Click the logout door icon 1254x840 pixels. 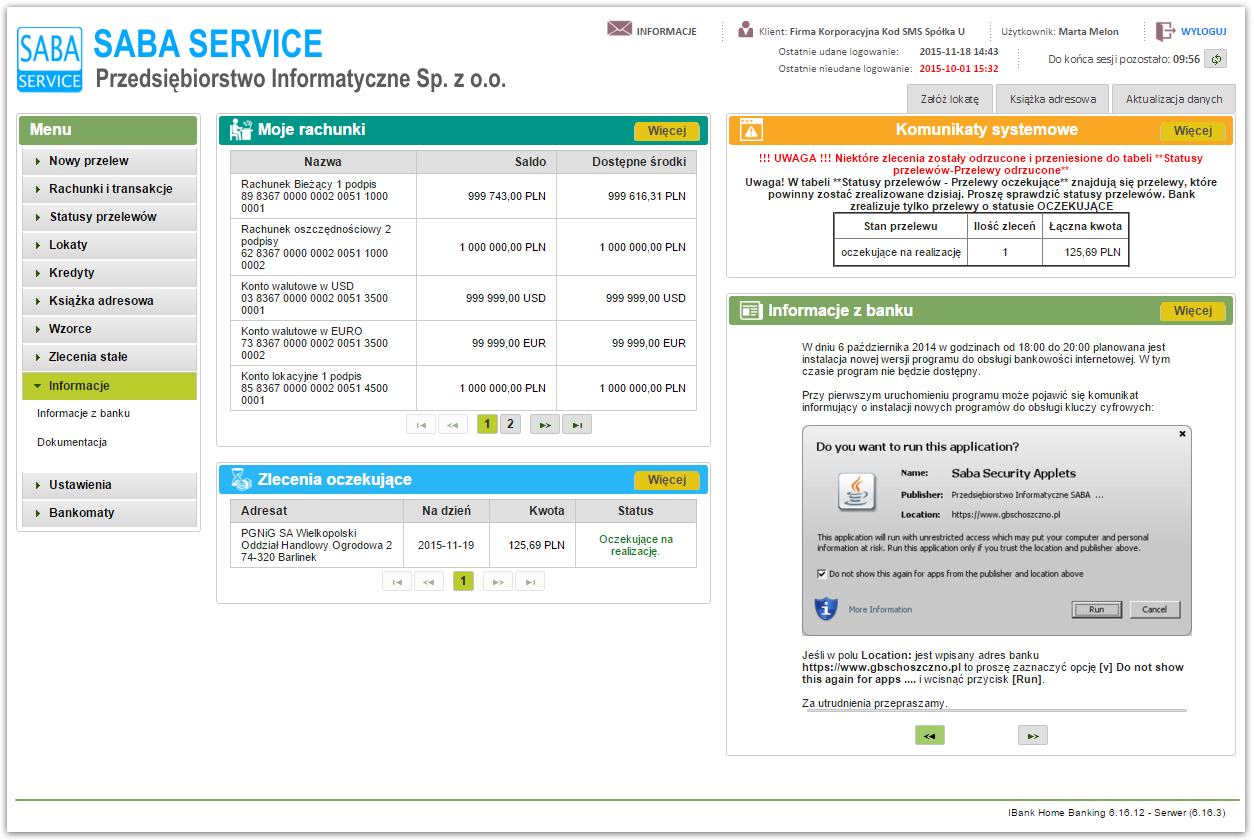coord(1165,31)
